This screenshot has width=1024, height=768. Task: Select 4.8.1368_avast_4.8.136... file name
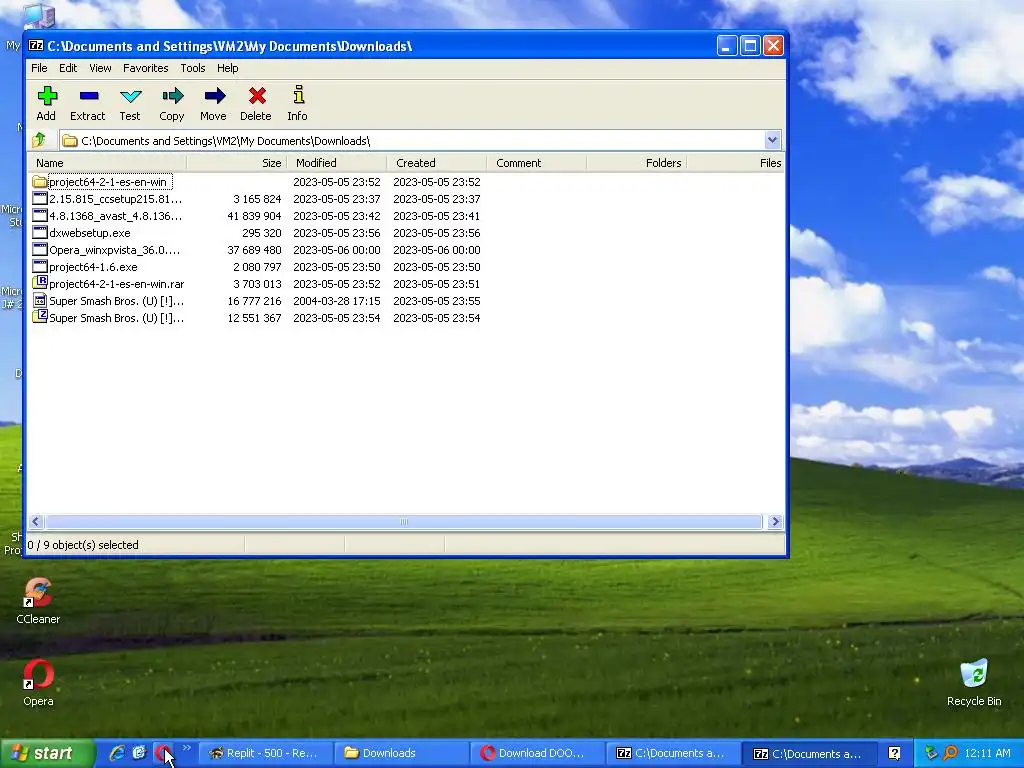click(115, 216)
